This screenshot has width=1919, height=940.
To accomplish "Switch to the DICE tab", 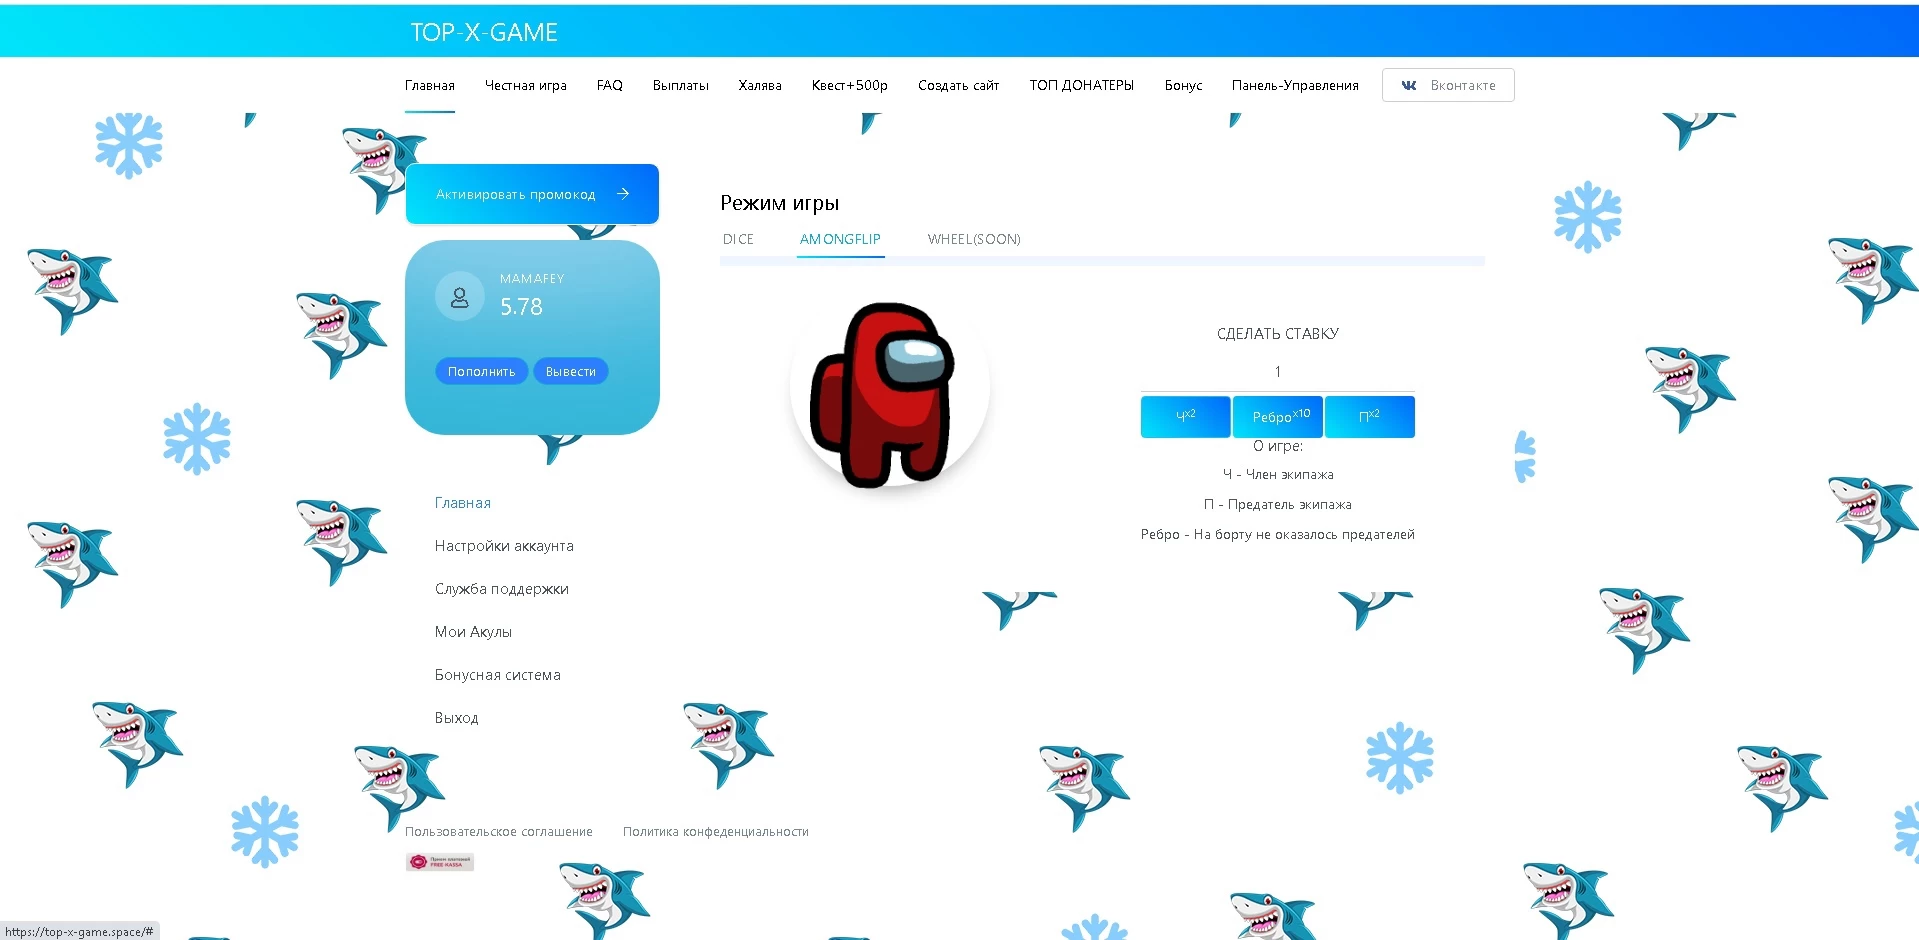I will click(x=738, y=239).
